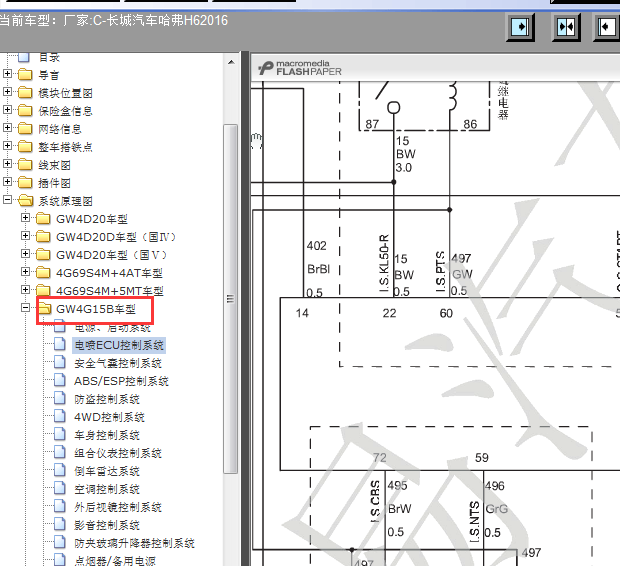Click folder icon beside 4G69S4M+4AT车型
Screen dimensions: 620x566
43,272
